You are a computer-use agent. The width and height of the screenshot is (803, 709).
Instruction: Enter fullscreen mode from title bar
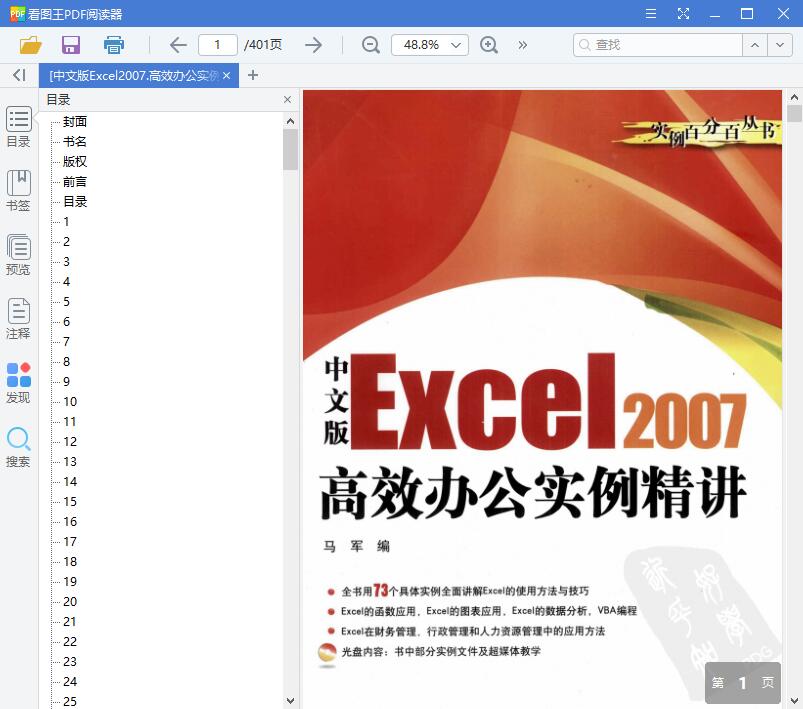[683, 13]
